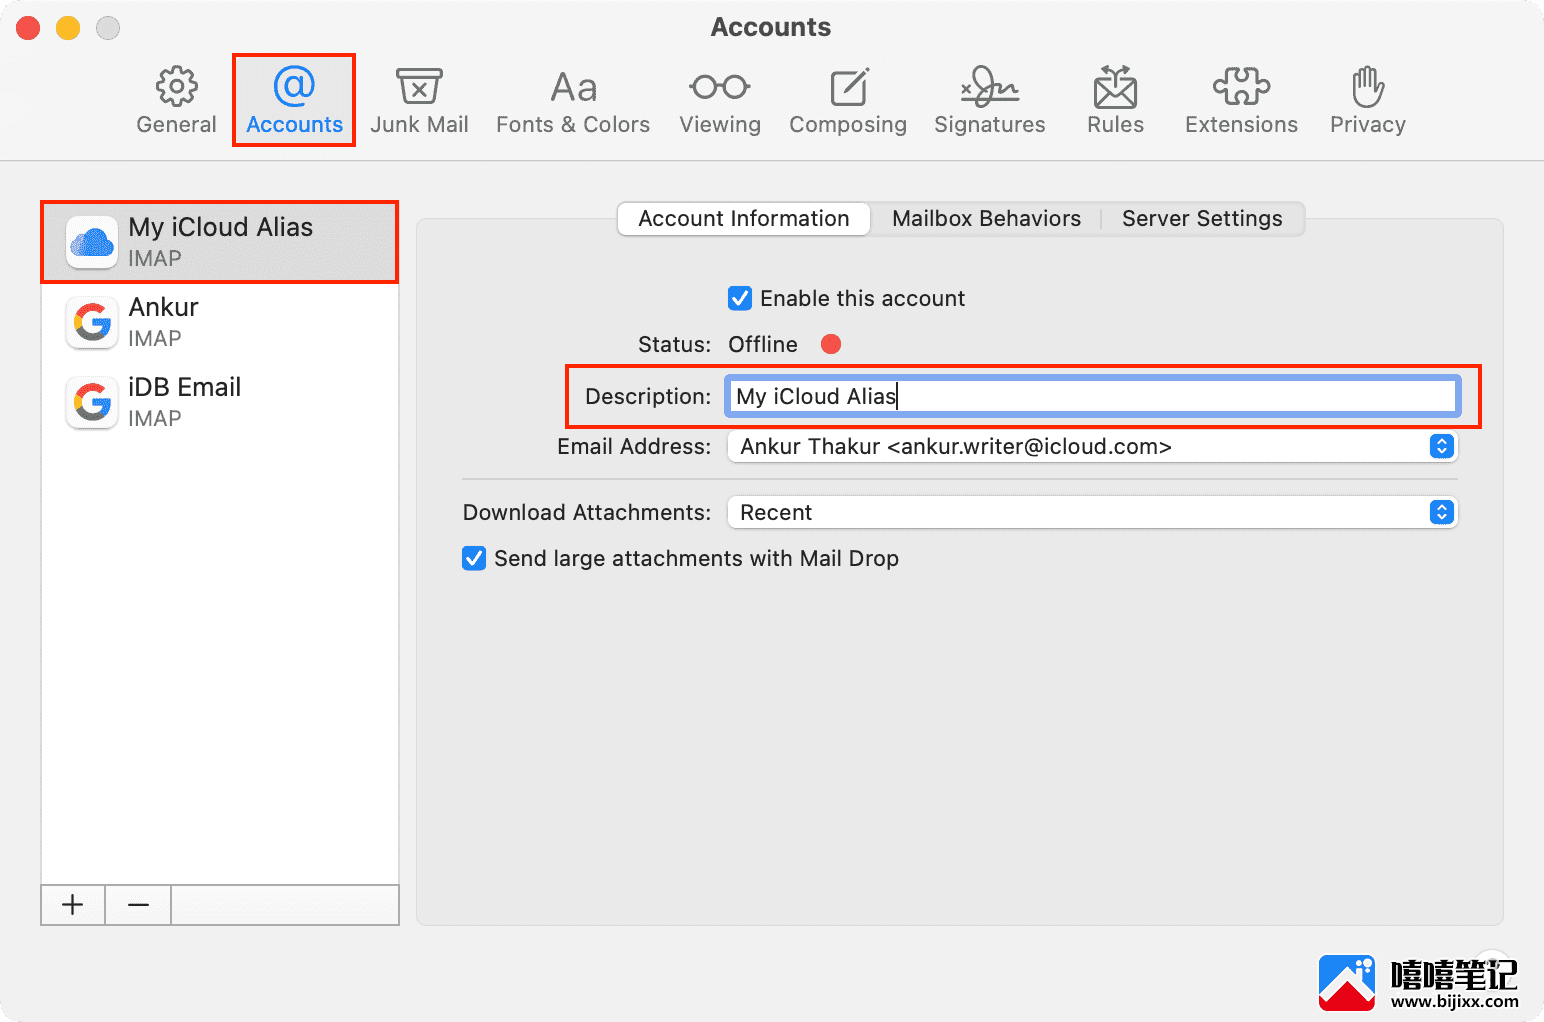
Task: Open Fonts & Colors preferences
Action: pos(573,100)
